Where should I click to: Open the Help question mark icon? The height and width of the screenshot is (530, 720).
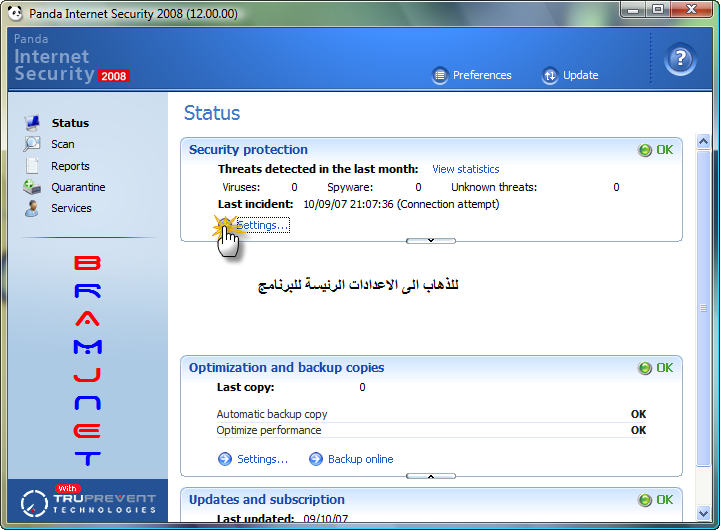point(680,59)
